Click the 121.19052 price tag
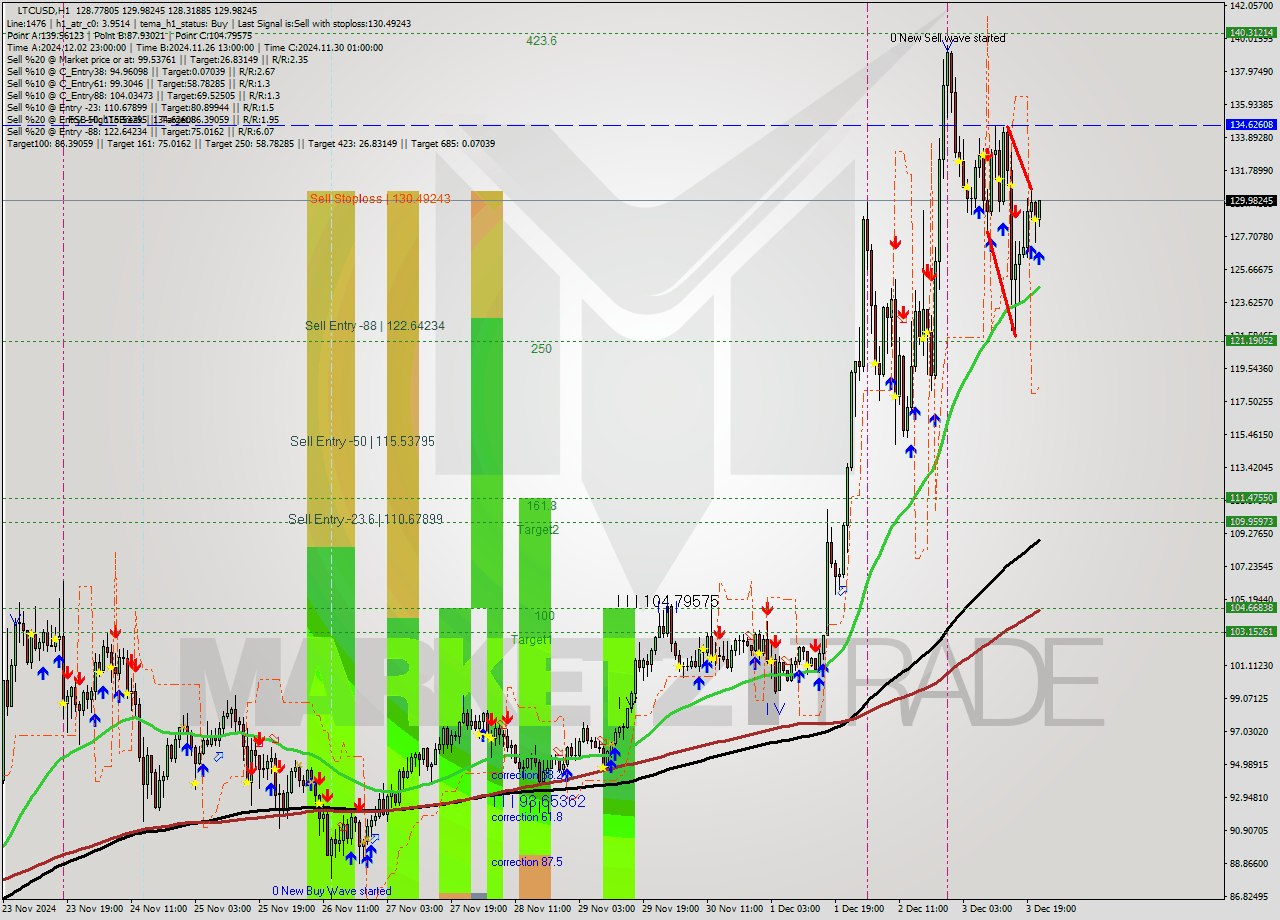This screenshot has width=1280, height=920. click(1251, 341)
